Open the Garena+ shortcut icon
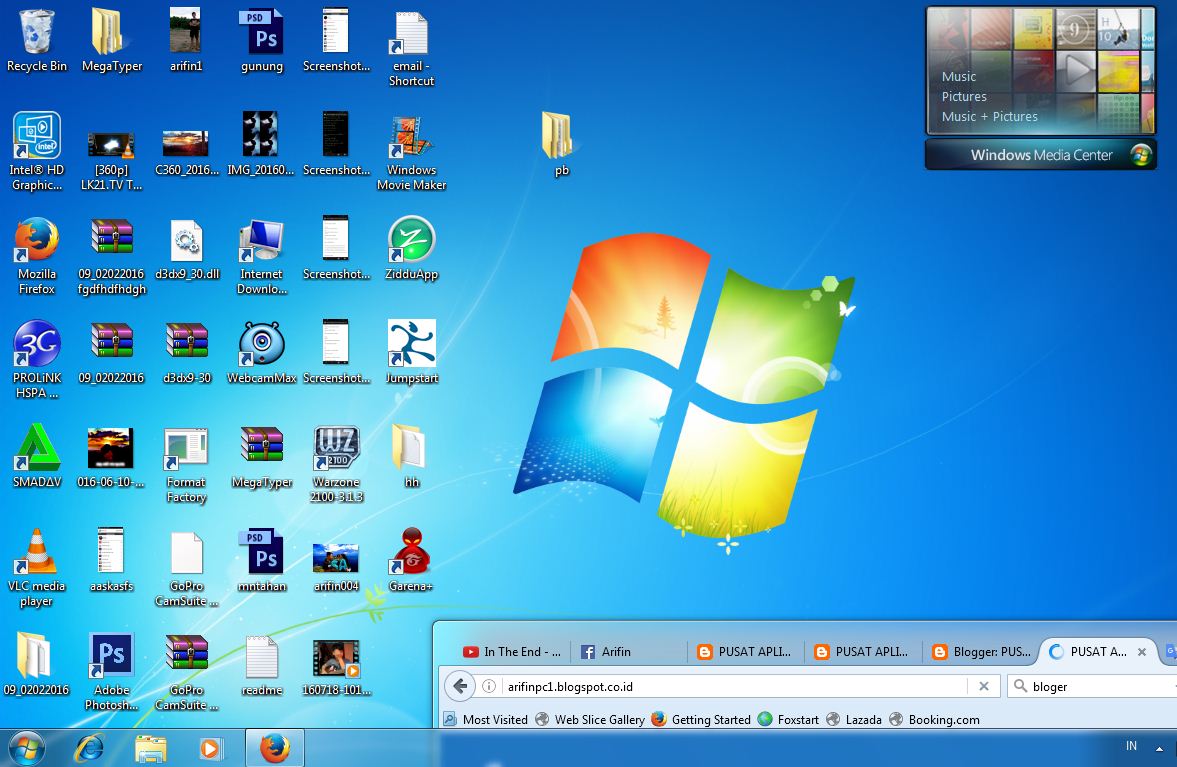This screenshot has height=767, width=1177. click(x=411, y=551)
